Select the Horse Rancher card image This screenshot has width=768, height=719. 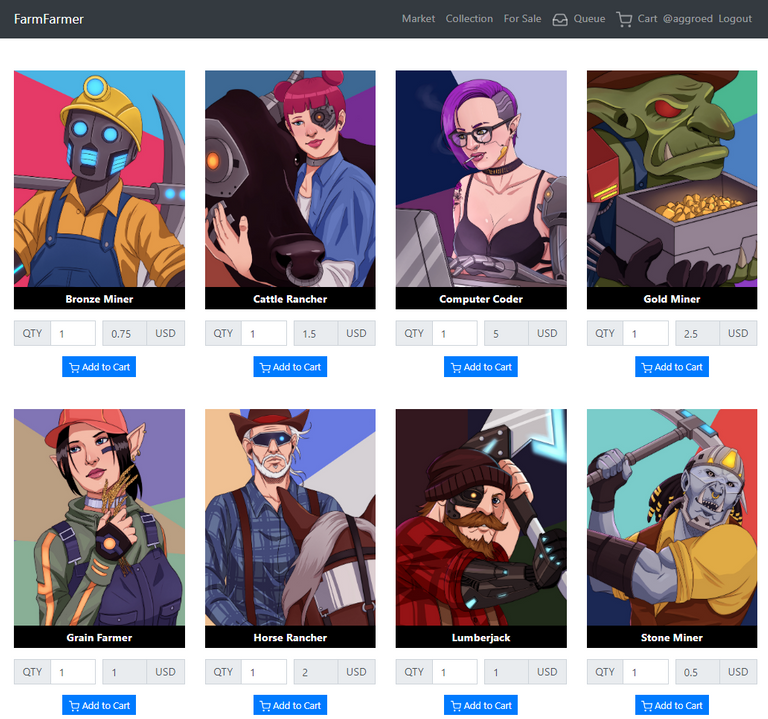point(290,517)
